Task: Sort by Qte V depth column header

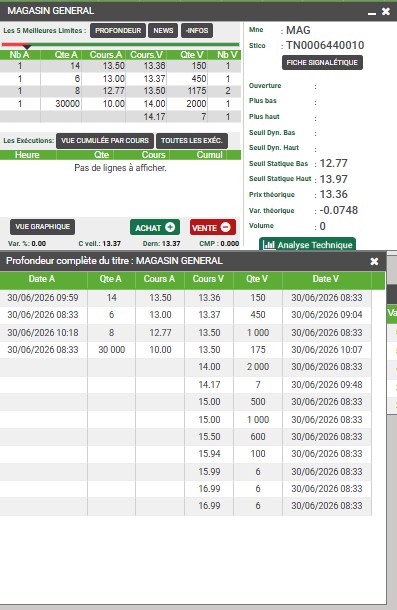Action: pos(257,279)
